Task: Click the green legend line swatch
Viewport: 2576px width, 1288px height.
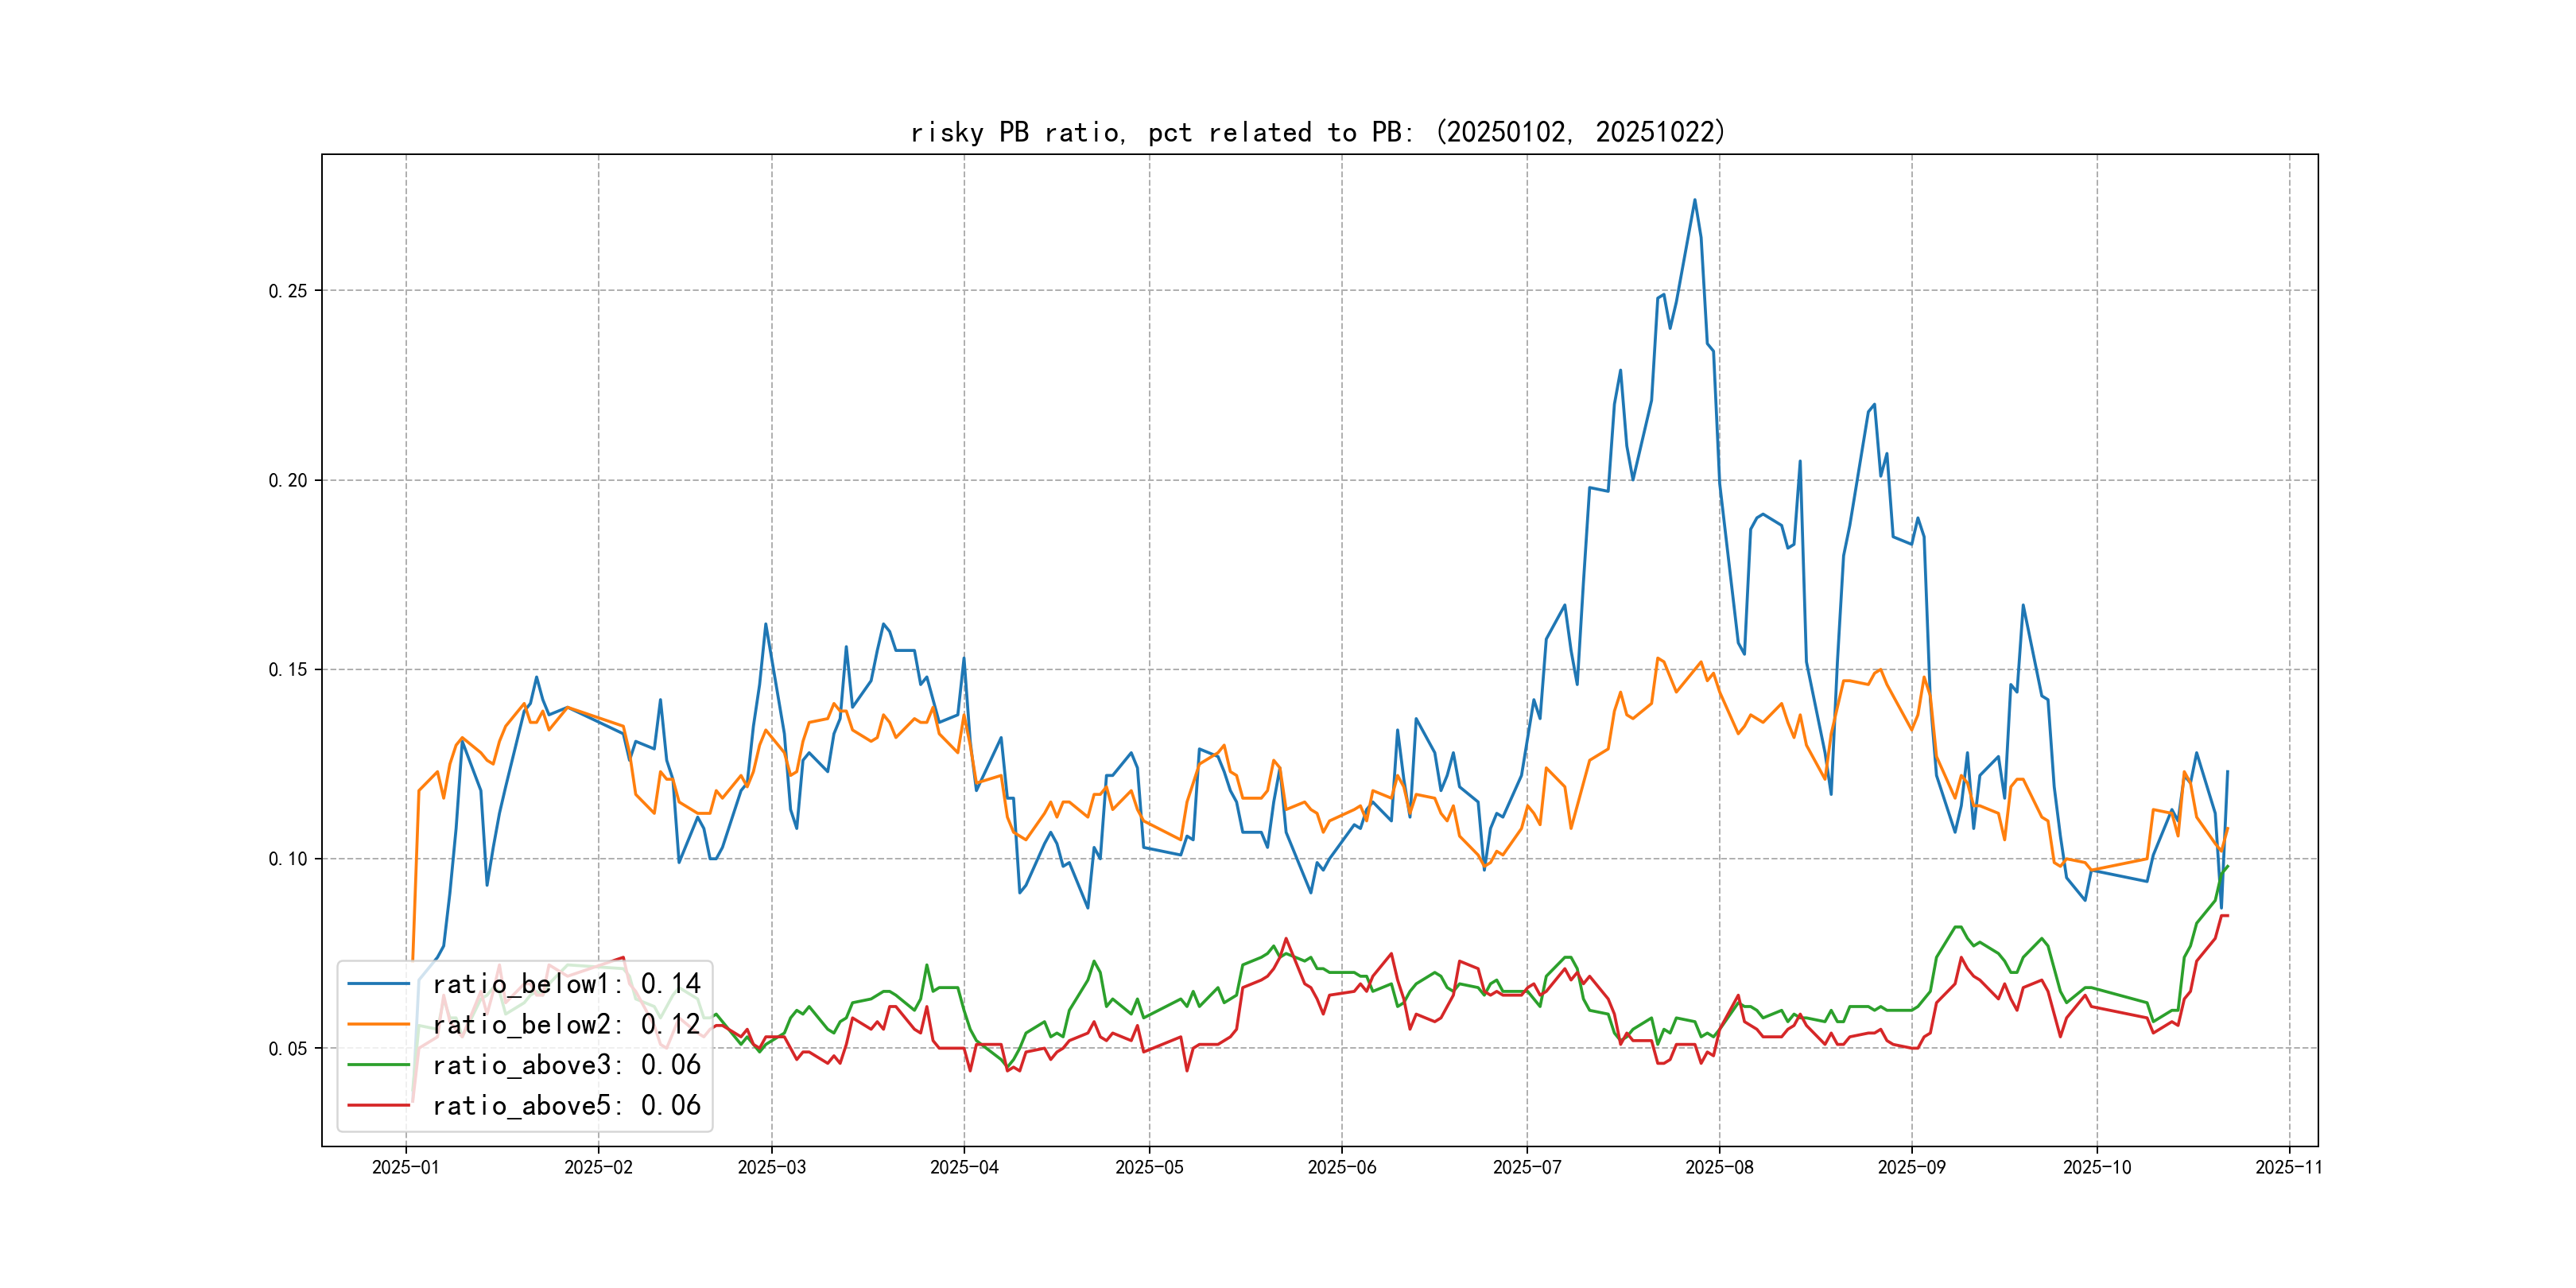Action: pyautogui.click(x=379, y=1065)
